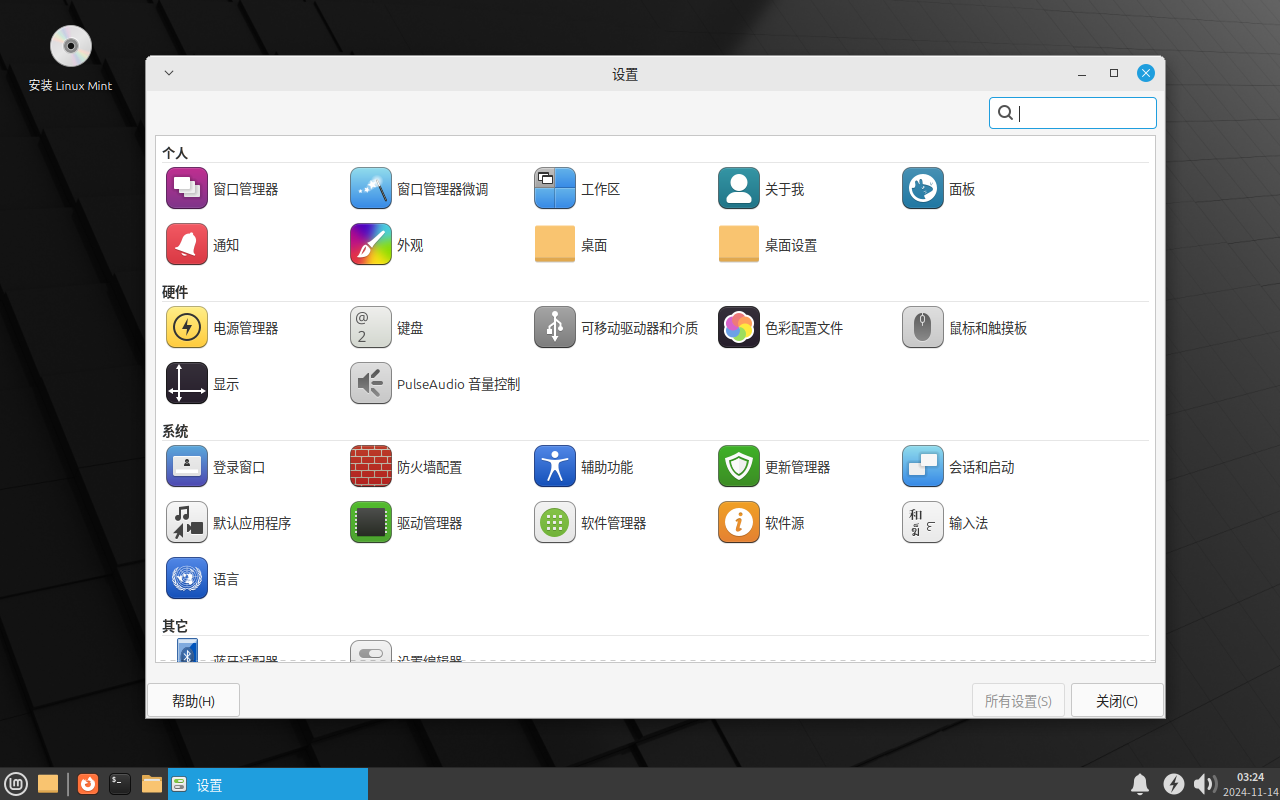Open the 显示 display settings
The width and height of the screenshot is (1280, 800).
pyautogui.click(x=202, y=384)
